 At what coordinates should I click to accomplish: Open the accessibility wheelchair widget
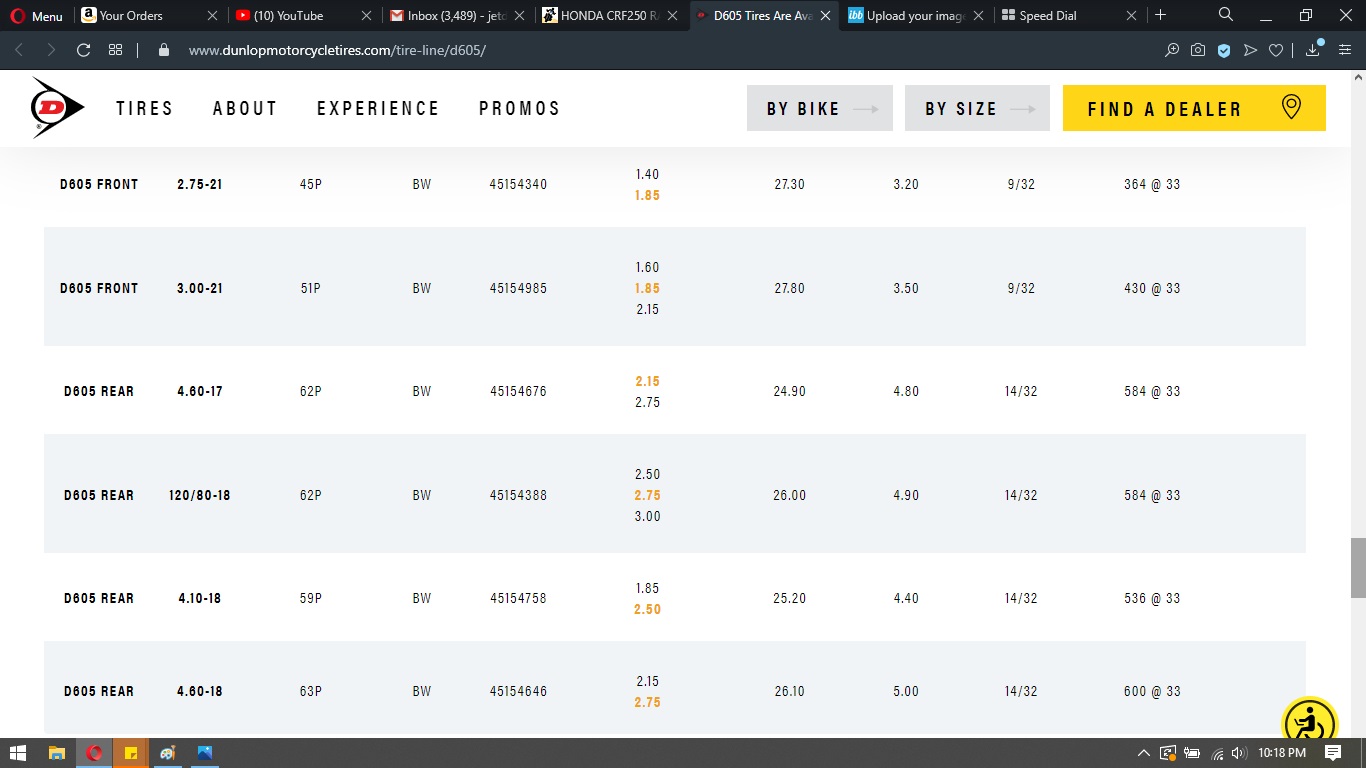1310,724
